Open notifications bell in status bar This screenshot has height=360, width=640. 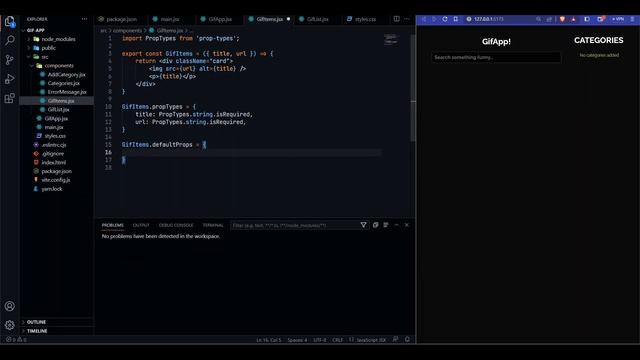[x=407, y=339]
